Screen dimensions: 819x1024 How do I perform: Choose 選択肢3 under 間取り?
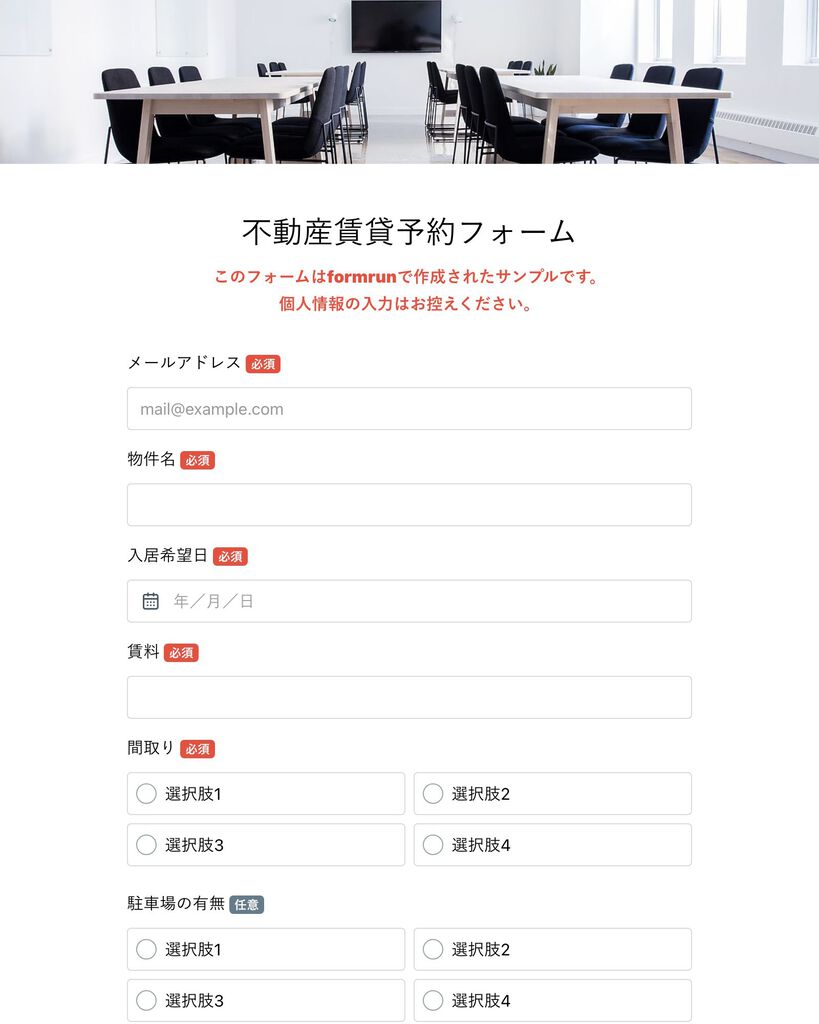[x=266, y=844]
